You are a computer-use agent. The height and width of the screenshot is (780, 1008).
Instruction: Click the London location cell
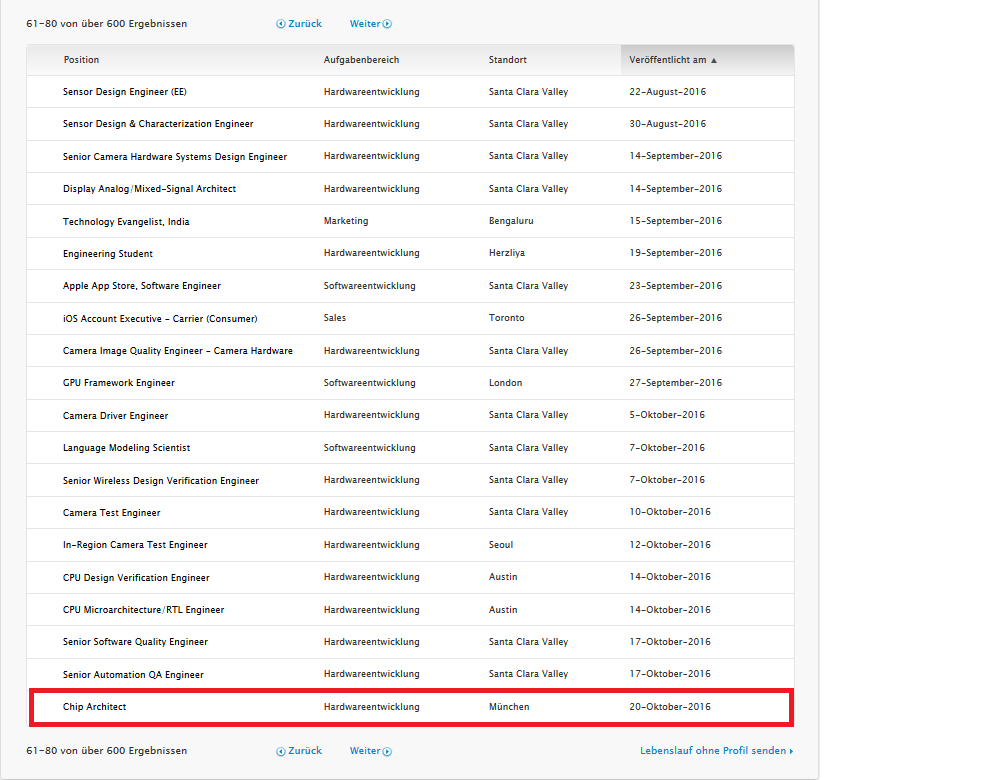tap(505, 383)
